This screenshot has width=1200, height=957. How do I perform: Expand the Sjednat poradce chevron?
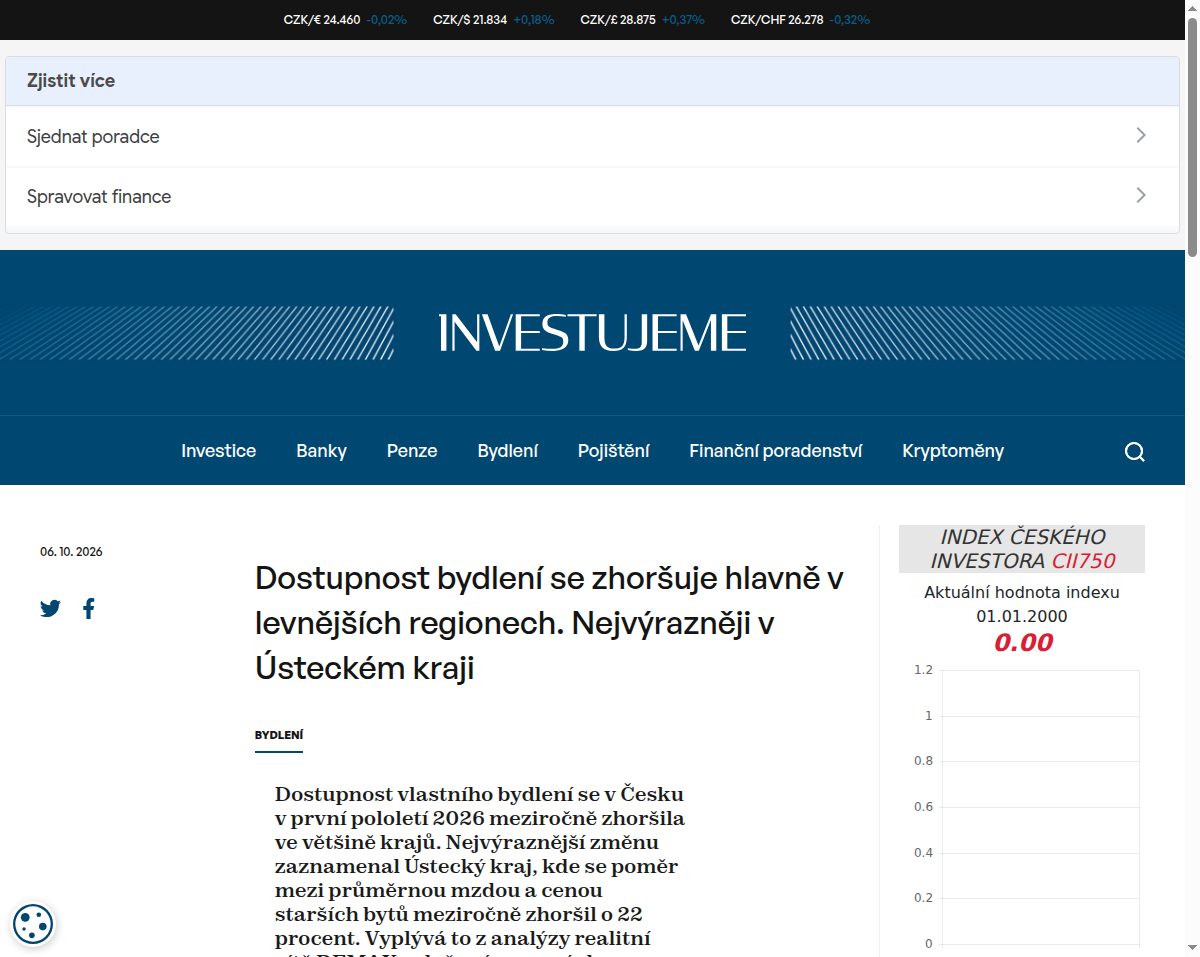tap(1141, 136)
